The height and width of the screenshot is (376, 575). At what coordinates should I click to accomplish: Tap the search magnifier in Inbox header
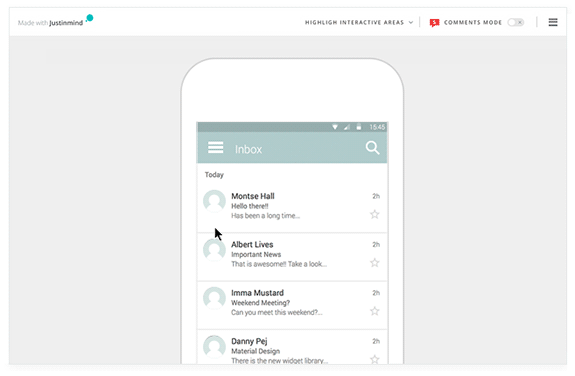pos(372,147)
